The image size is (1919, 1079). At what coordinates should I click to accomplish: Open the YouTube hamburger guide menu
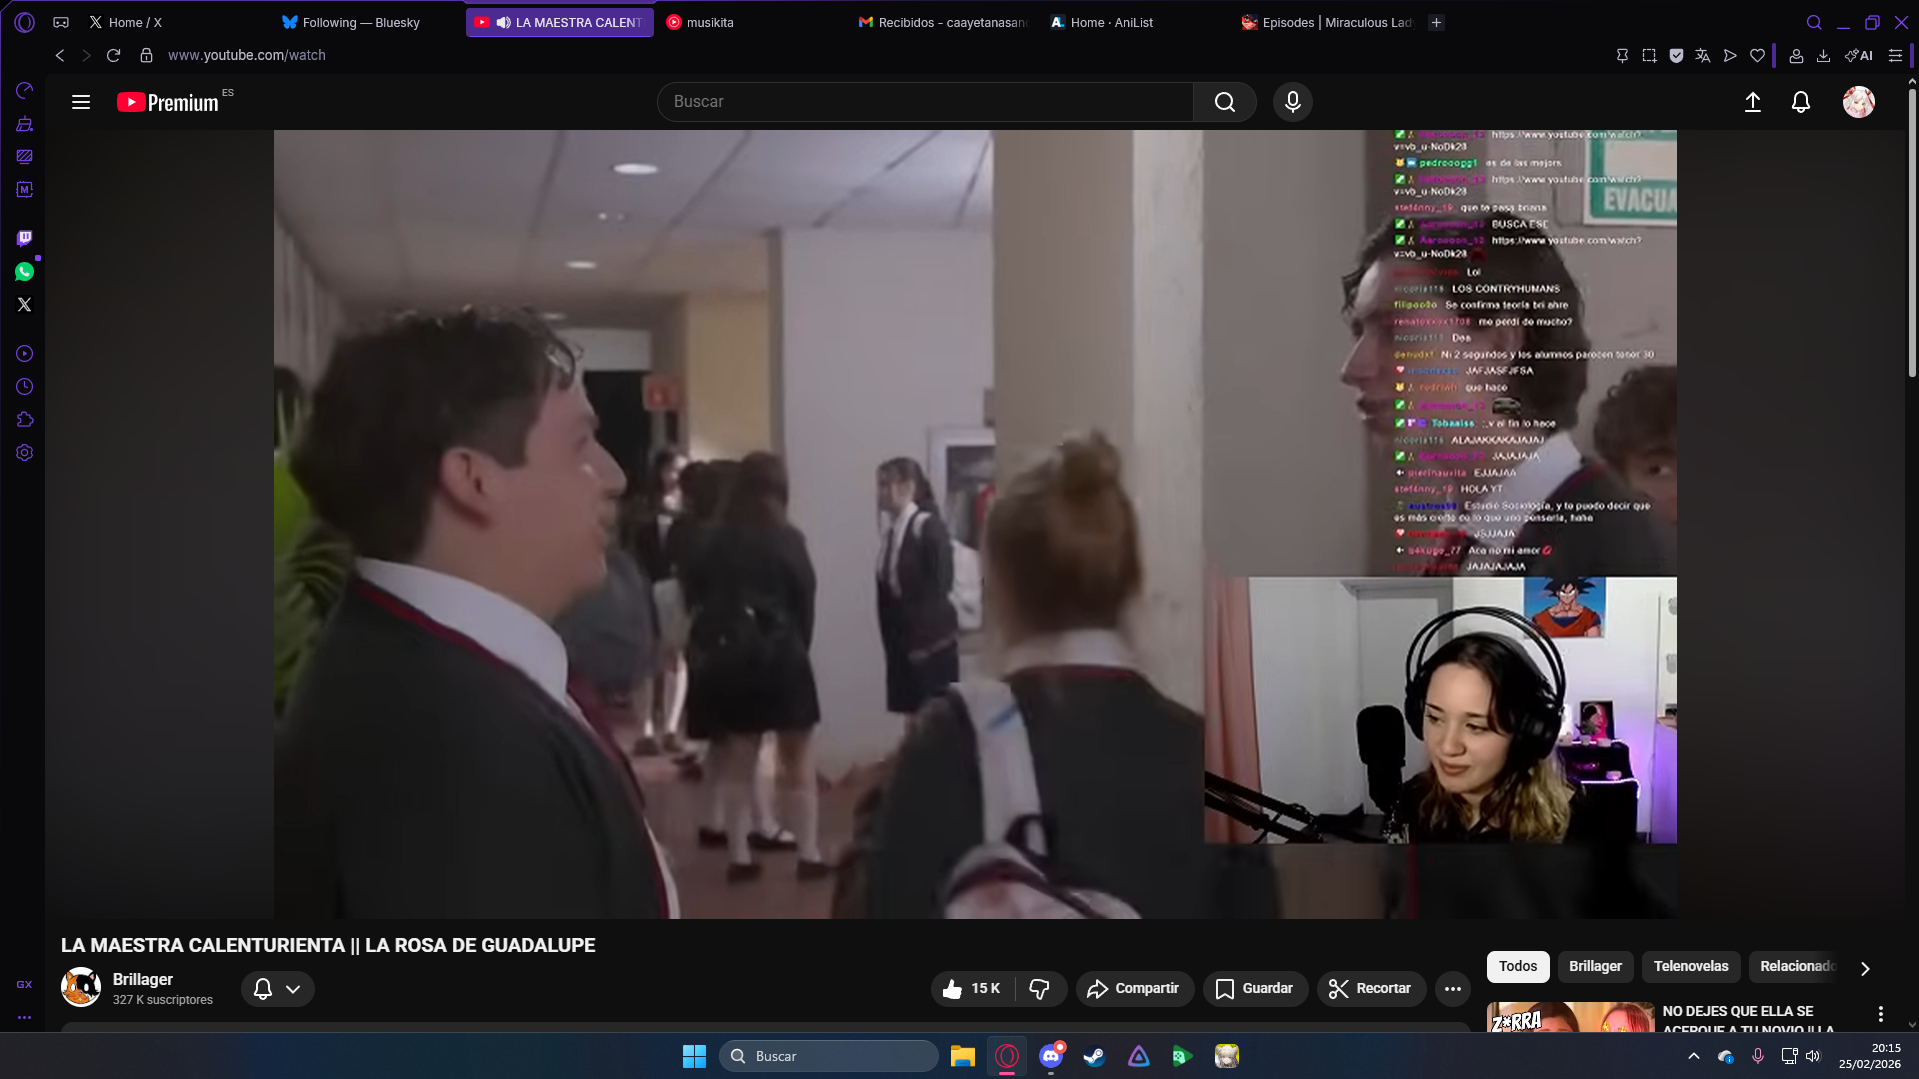81,102
